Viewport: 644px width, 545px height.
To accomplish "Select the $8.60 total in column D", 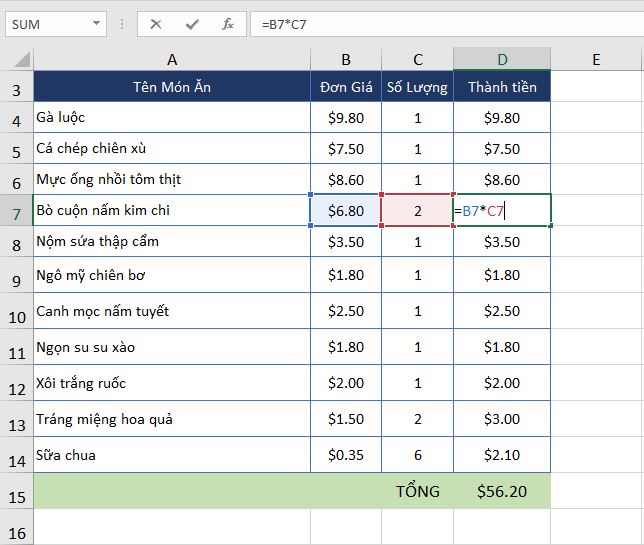I will [x=502, y=179].
